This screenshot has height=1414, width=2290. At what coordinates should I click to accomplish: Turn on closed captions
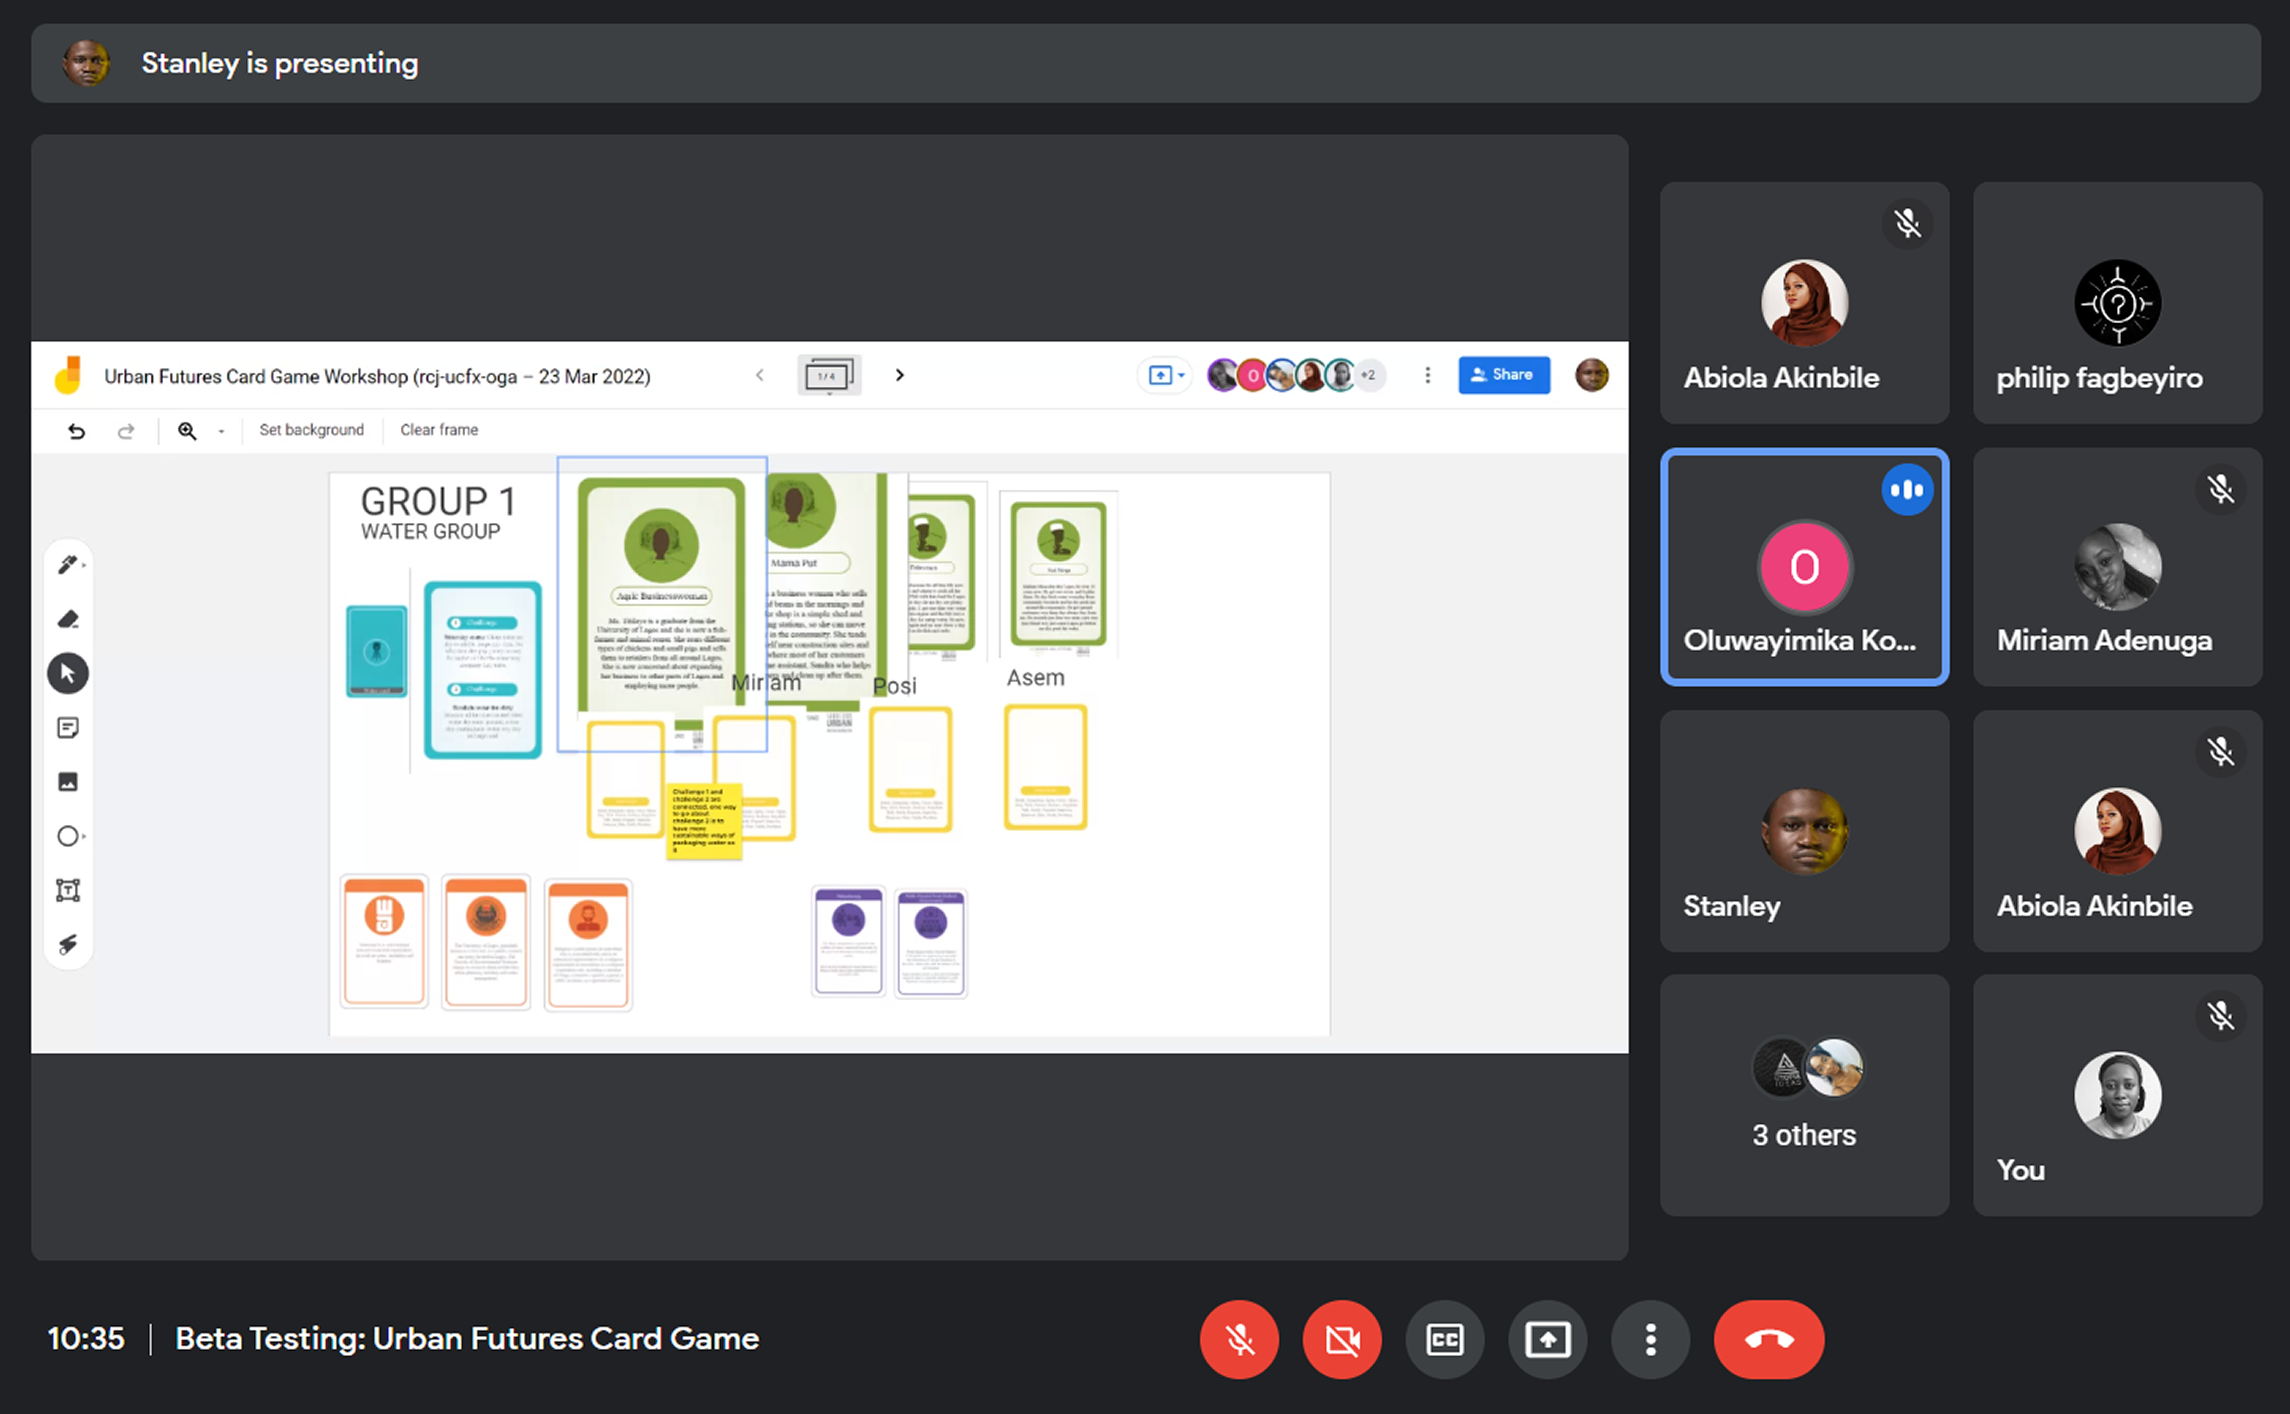[x=1445, y=1340]
